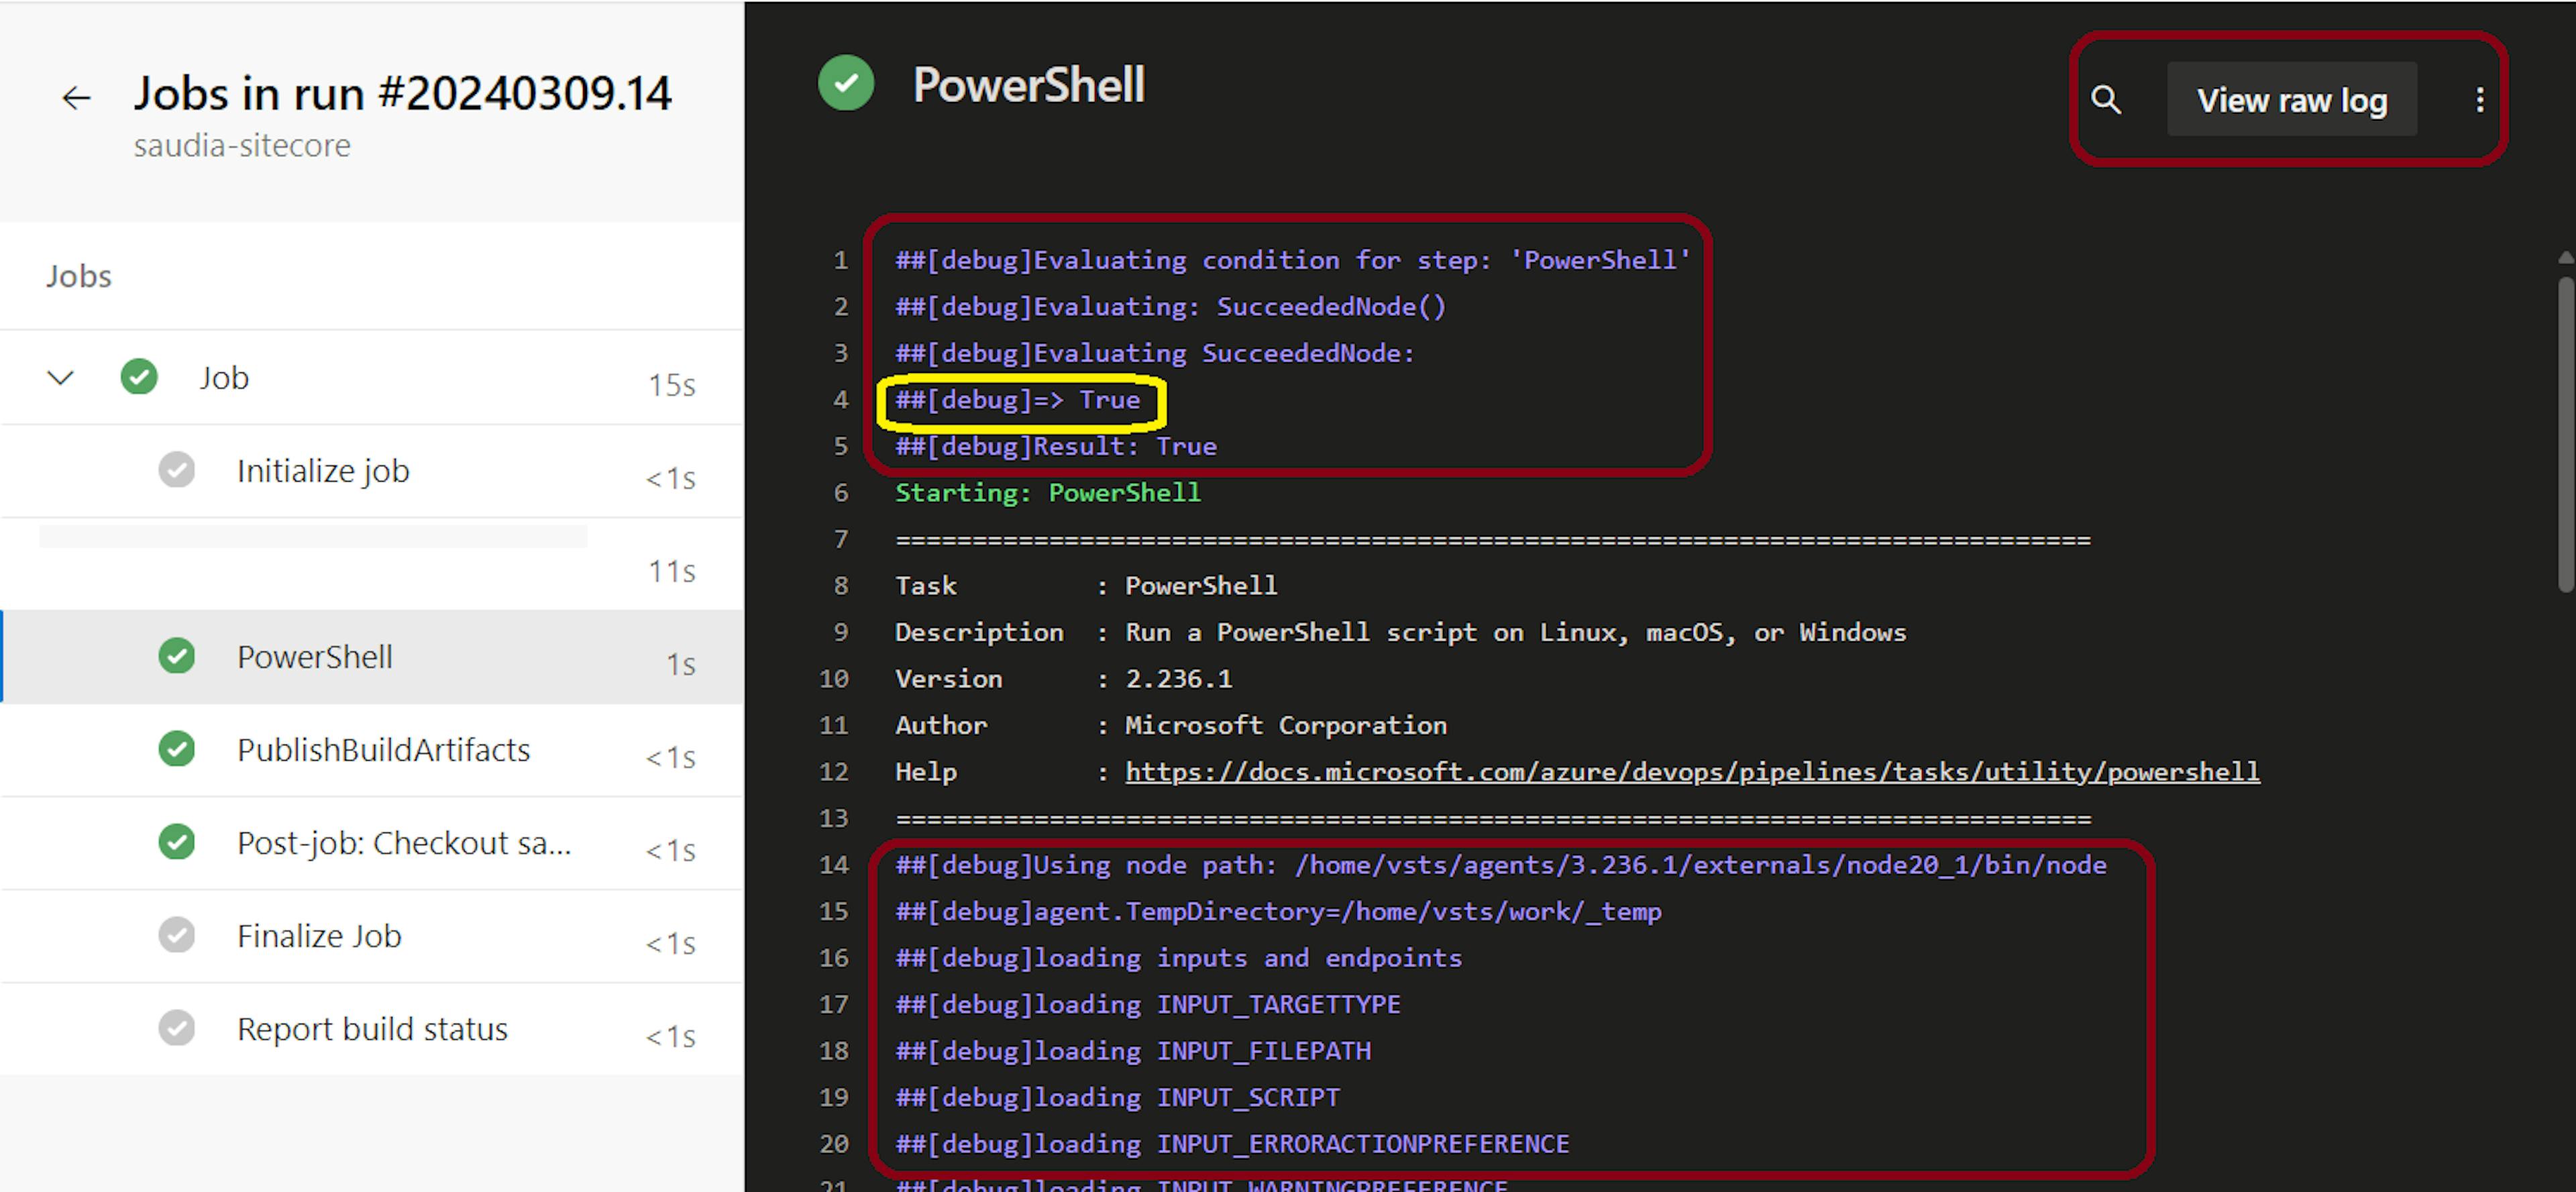Open the kebab menu beside View raw log
This screenshot has width=2576, height=1192.
[x=2481, y=99]
